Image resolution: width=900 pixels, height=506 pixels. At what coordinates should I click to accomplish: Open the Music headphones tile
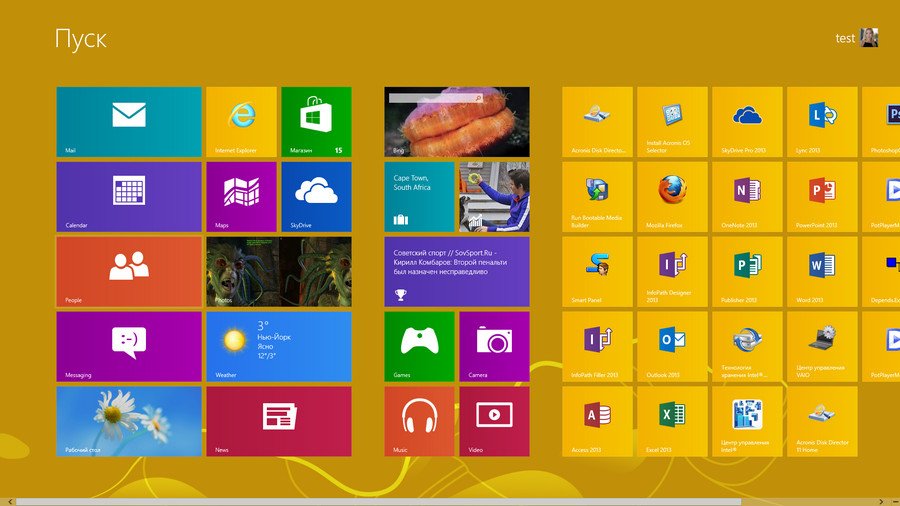tap(419, 421)
